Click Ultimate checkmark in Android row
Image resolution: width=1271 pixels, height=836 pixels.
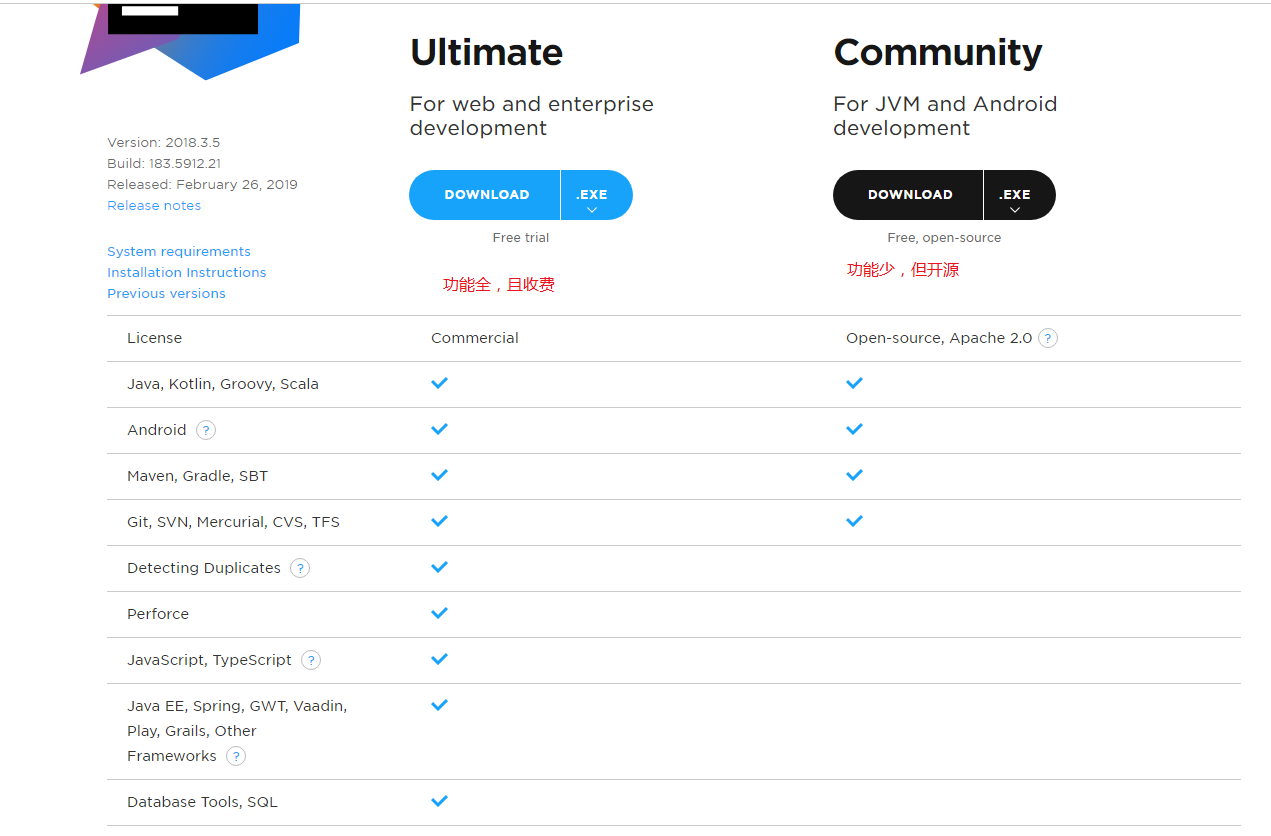coord(439,429)
